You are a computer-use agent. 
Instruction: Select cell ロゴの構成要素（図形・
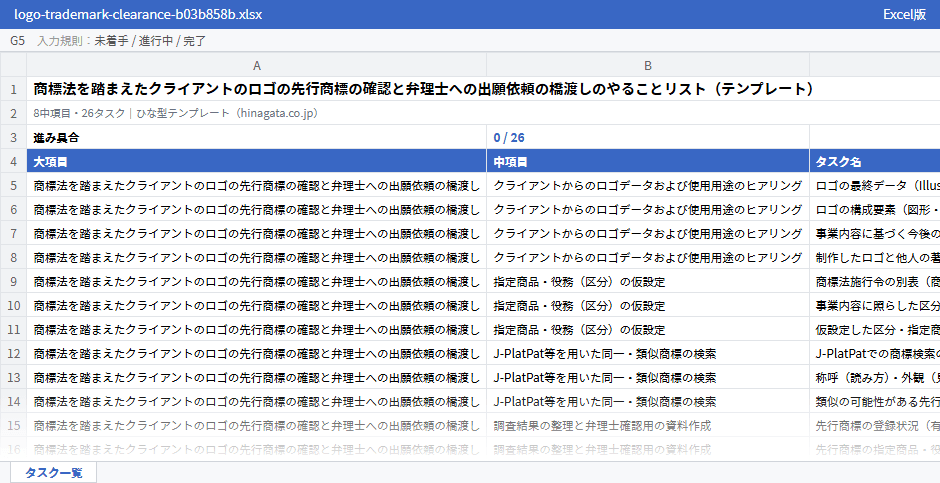(875, 209)
